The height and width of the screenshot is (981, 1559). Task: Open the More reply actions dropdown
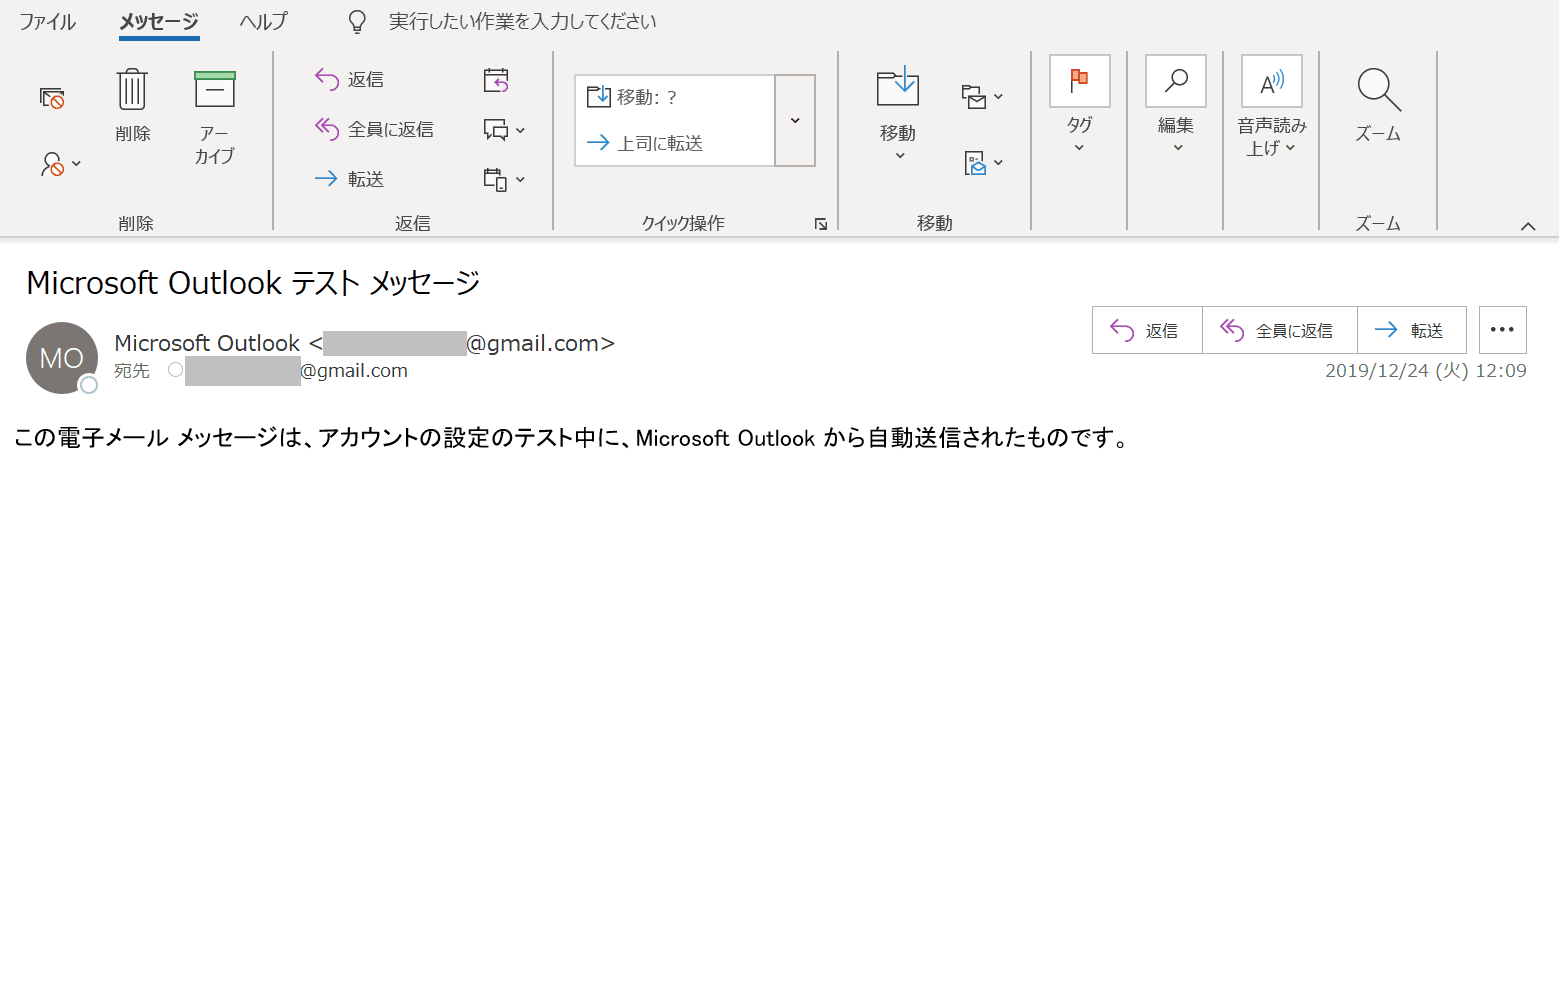click(504, 180)
